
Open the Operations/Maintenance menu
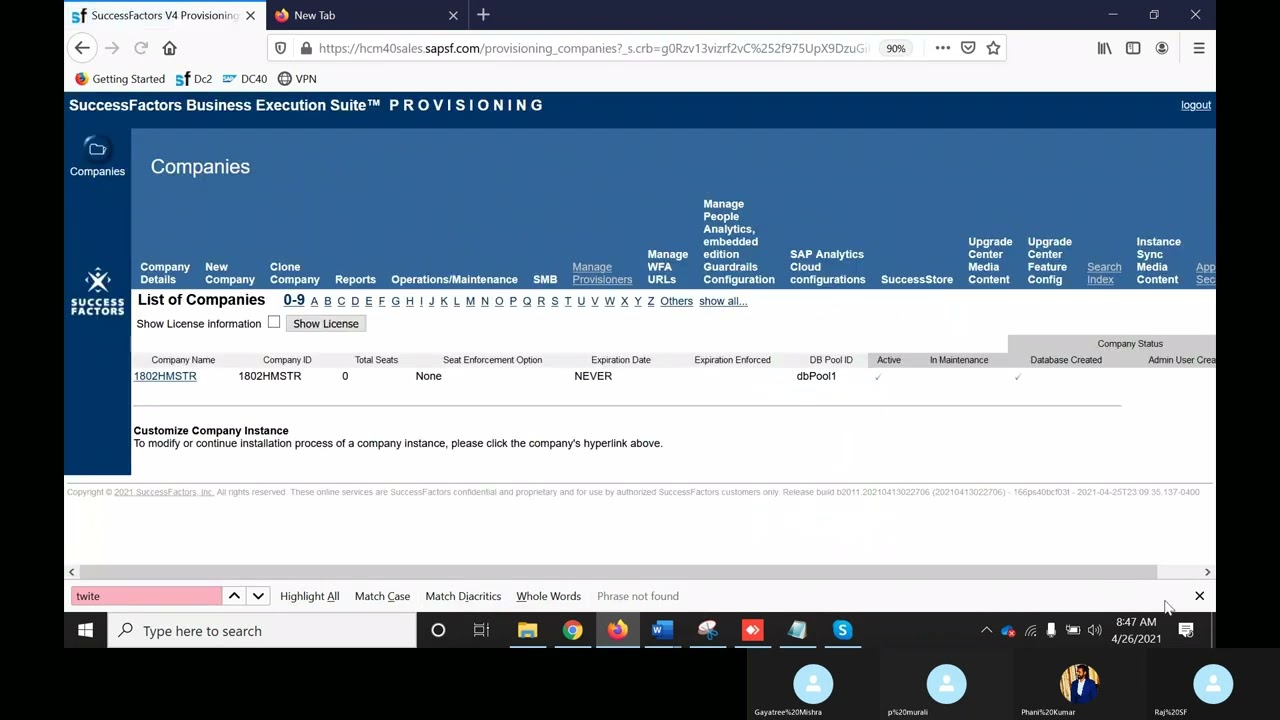tap(454, 280)
